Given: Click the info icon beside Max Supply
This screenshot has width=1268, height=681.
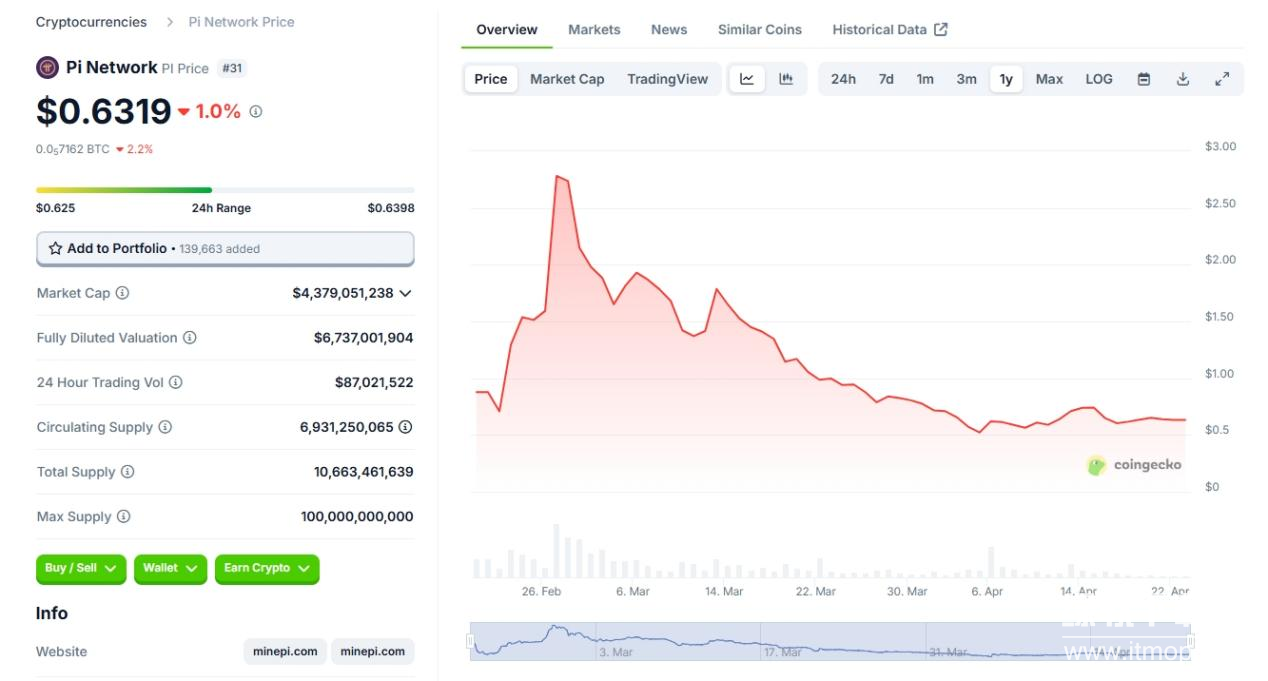Looking at the screenshot, I should 124,517.
